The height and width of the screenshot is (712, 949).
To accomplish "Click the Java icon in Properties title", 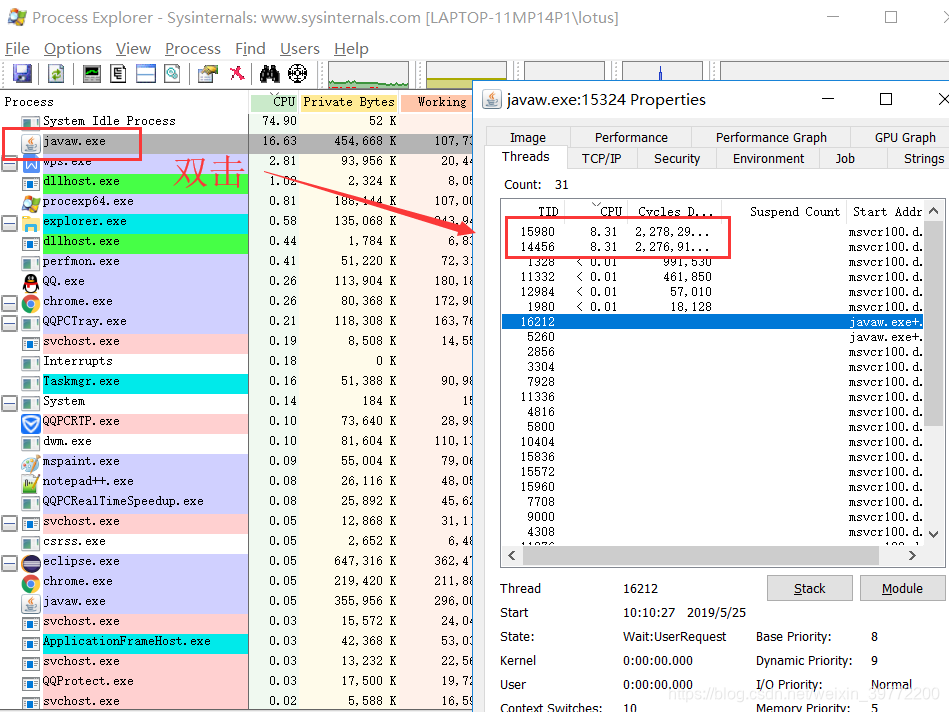I will (492, 99).
